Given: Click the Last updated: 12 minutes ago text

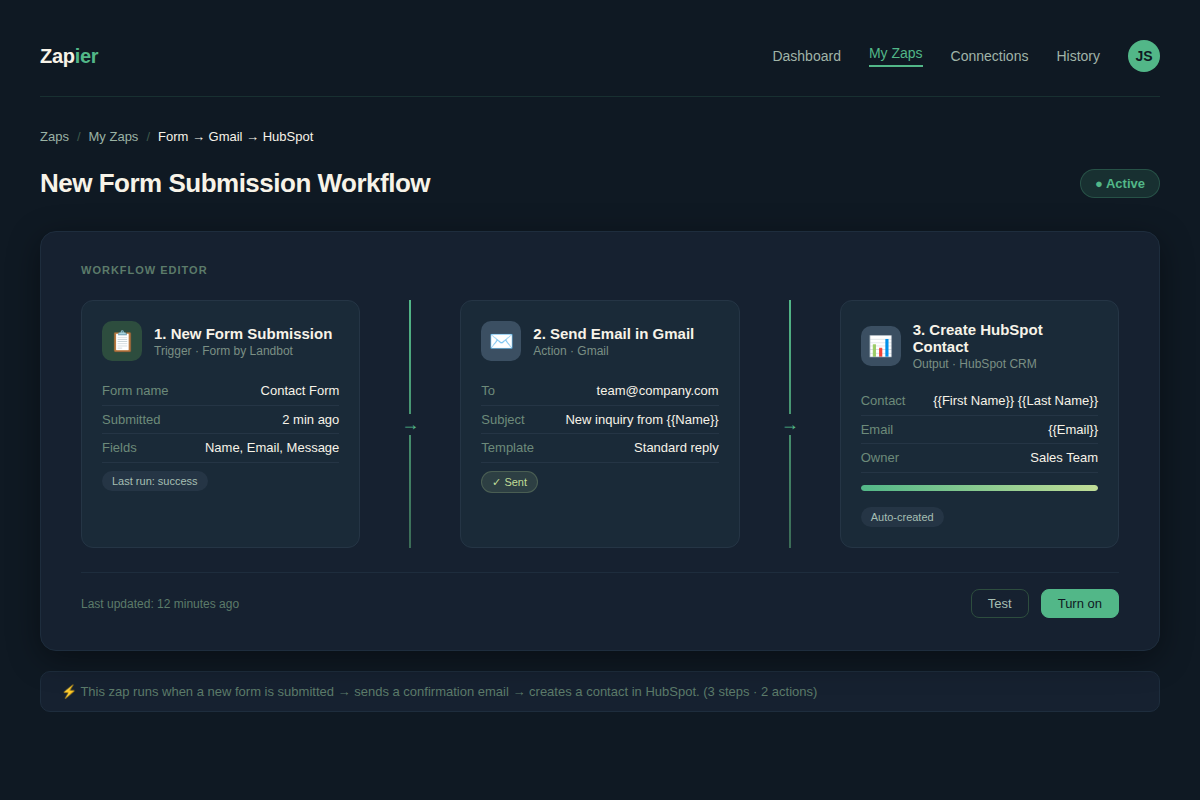Looking at the screenshot, I should tap(160, 604).
